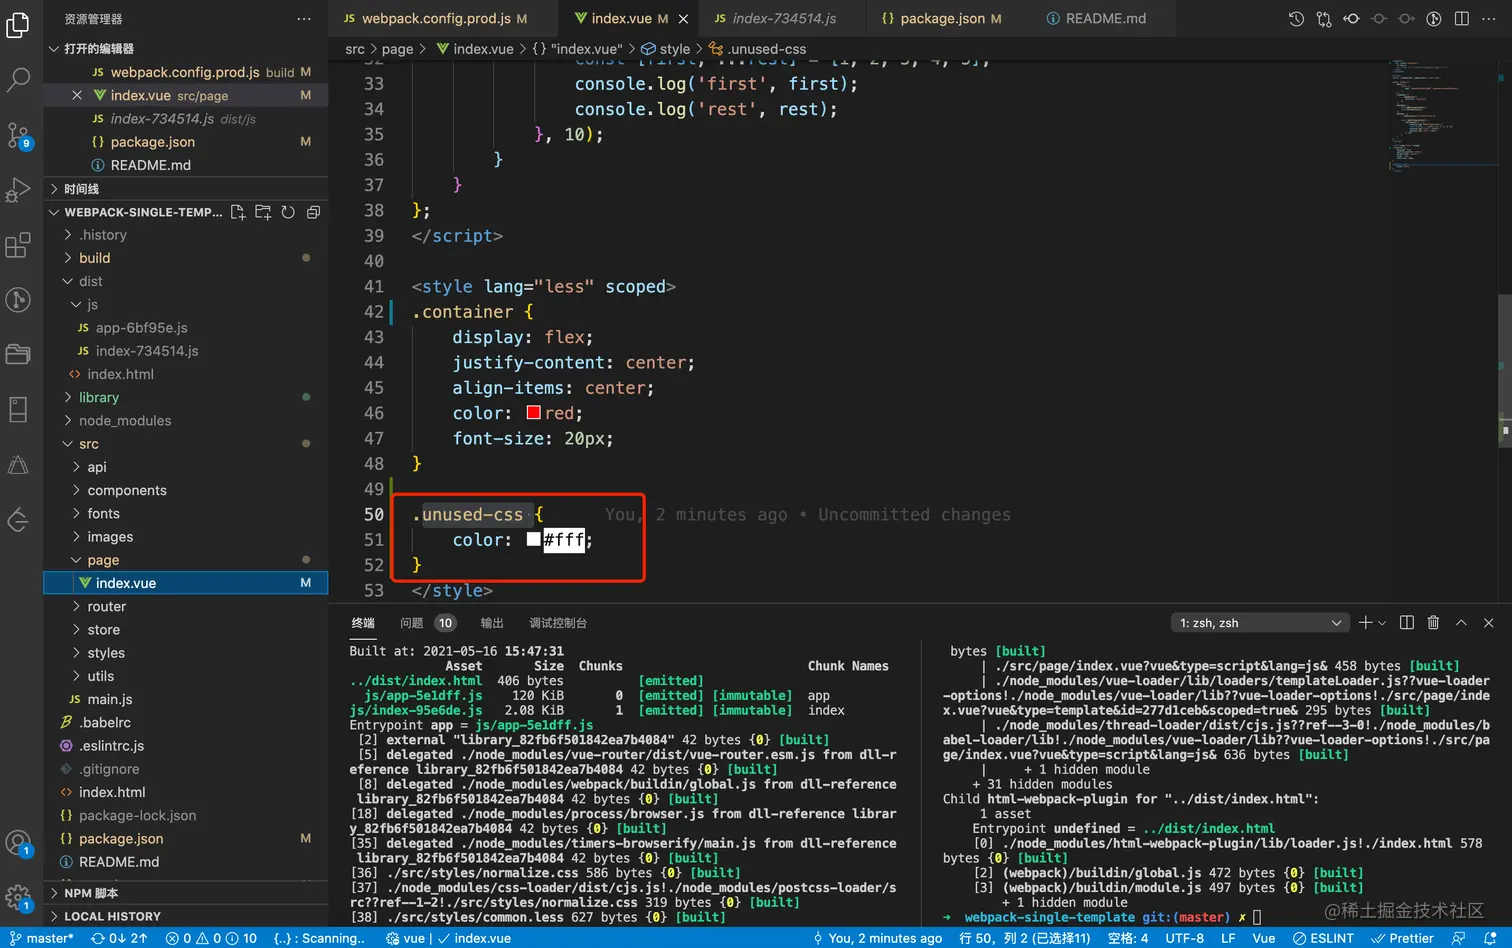Open the 输出 panel tab
This screenshot has height=948, width=1512.
[x=492, y=623]
